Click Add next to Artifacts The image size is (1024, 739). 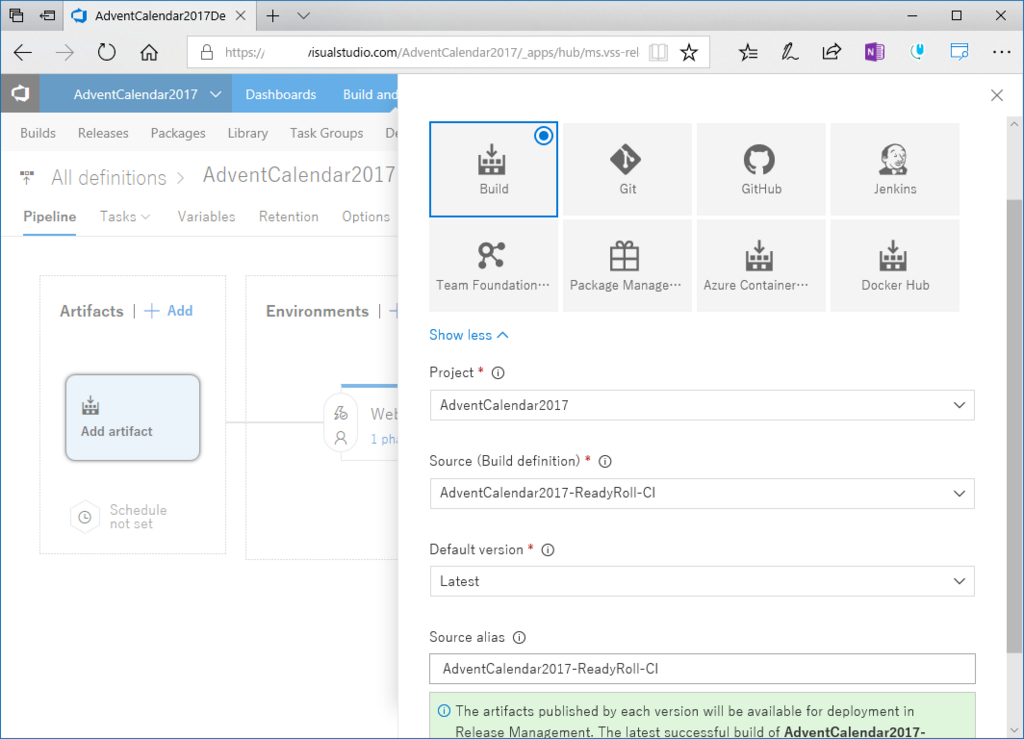pyautogui.click(x=168, y=311)
